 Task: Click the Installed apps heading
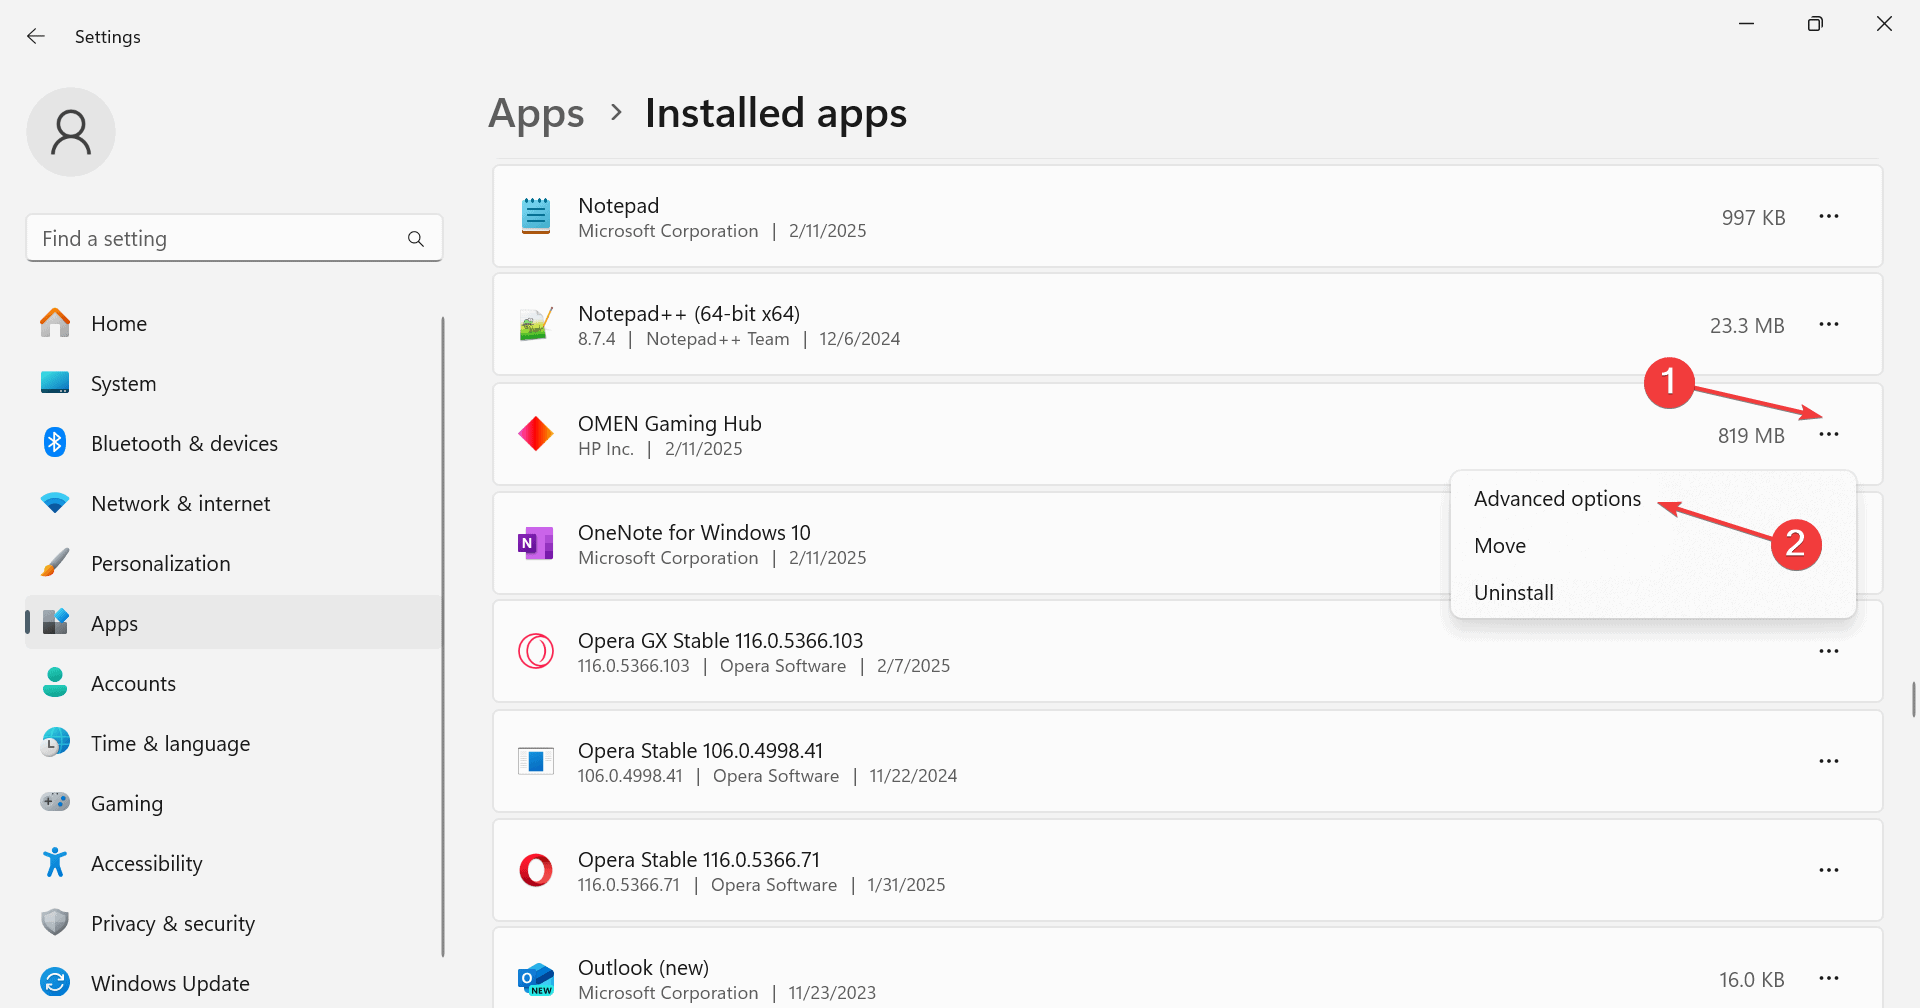[776, 113]
